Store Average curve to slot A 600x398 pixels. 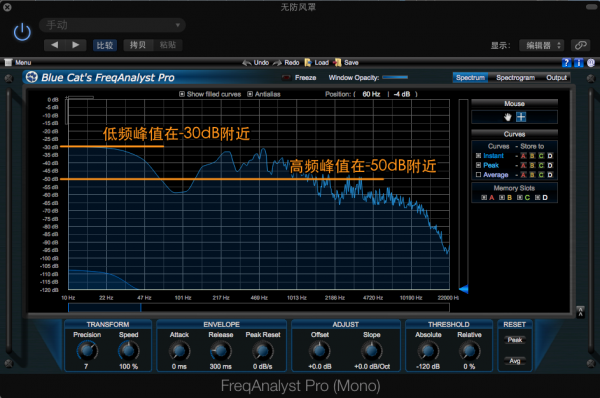(523, 175)
